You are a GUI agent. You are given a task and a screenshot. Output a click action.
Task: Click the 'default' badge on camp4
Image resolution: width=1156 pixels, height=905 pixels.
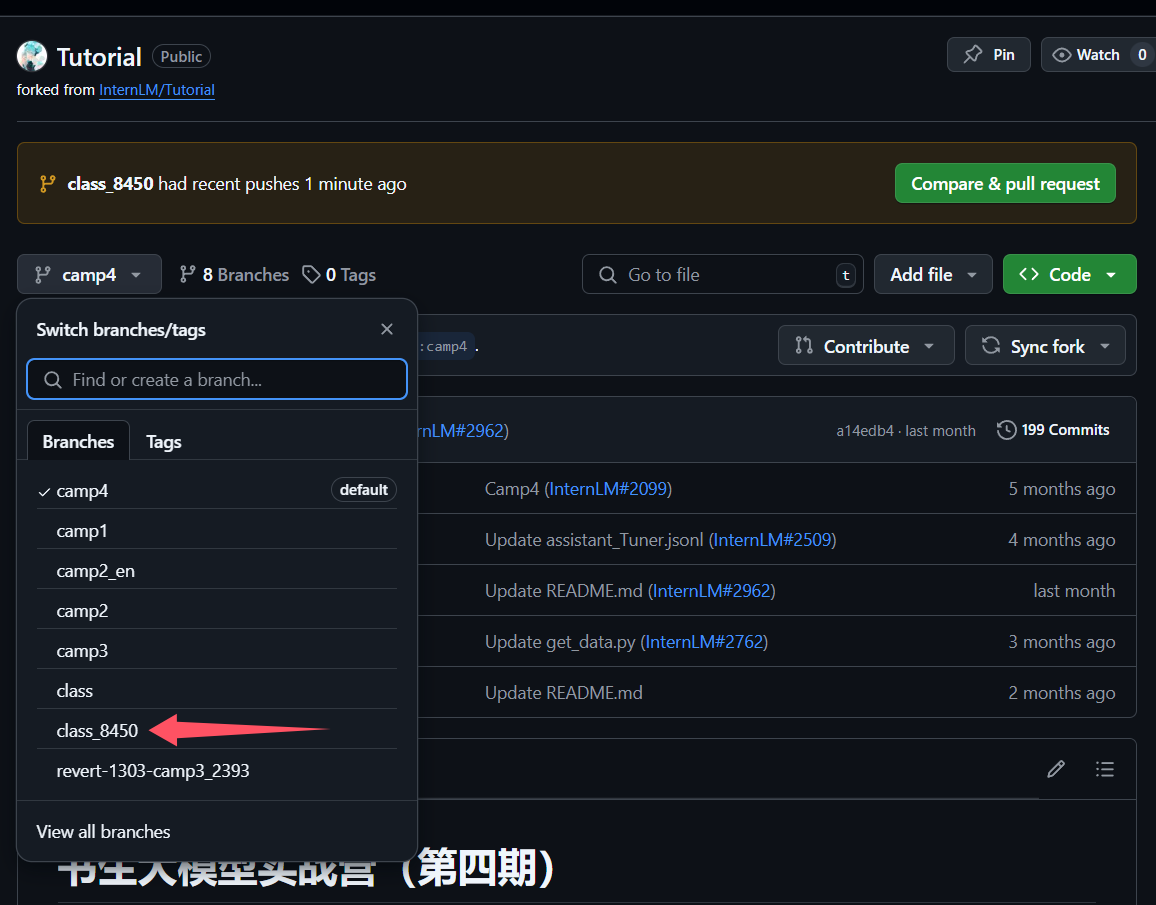coord(363,489)
